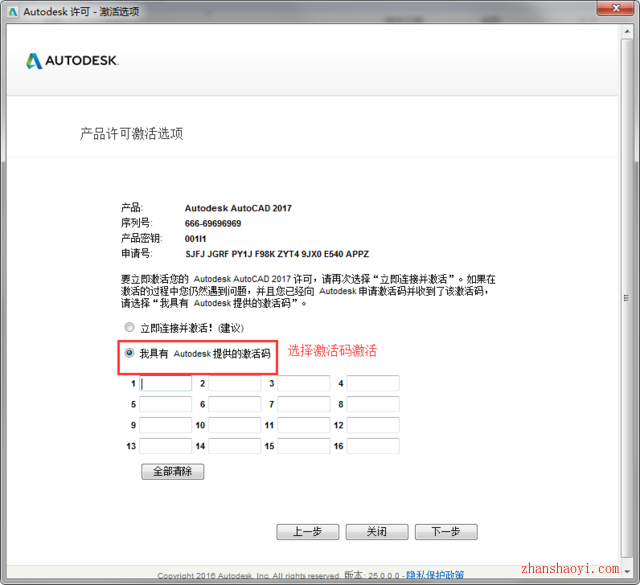Viewport: 640px width, 585px height.
Task: Click activation code field 6
Action: click(235, 404)
